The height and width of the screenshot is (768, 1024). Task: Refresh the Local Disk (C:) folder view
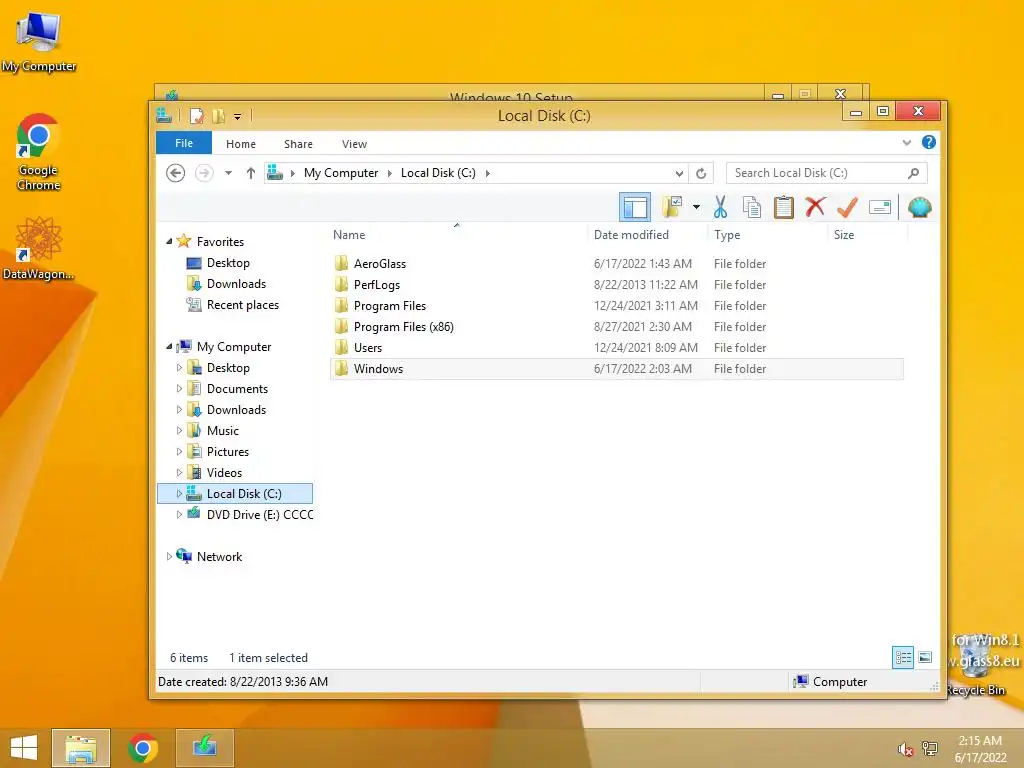tap(701, 173)
